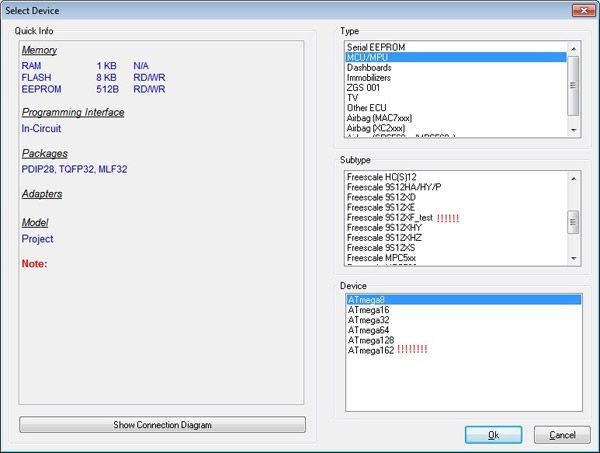Choose Dashboards from the Type list
600x453 pixels.
369,68
